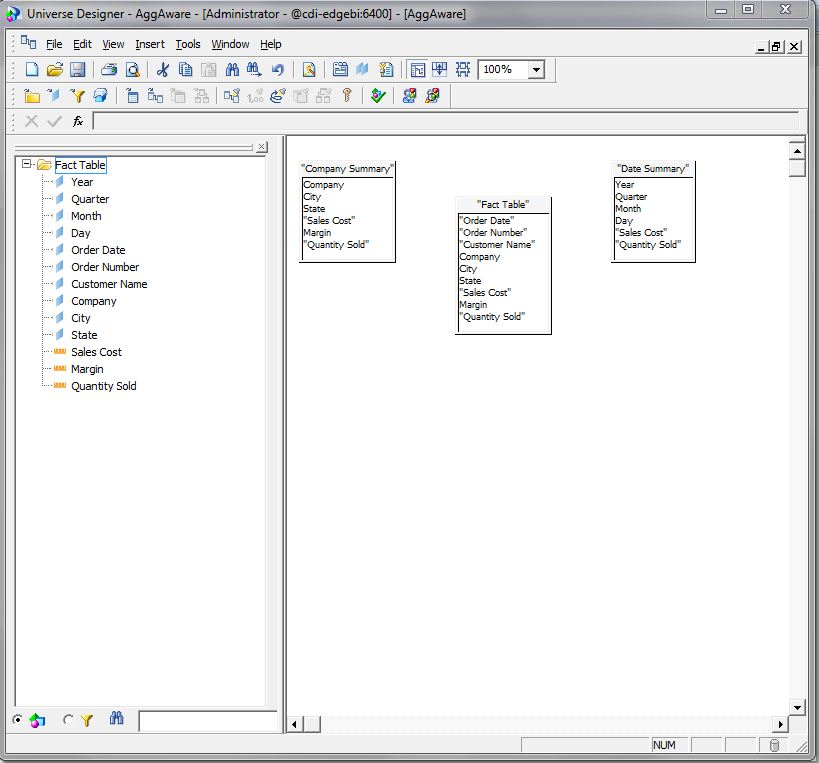The image size is (819, 763).
Task: Open the Window menu
Action: pyautogui.click(x=230, y=44)
